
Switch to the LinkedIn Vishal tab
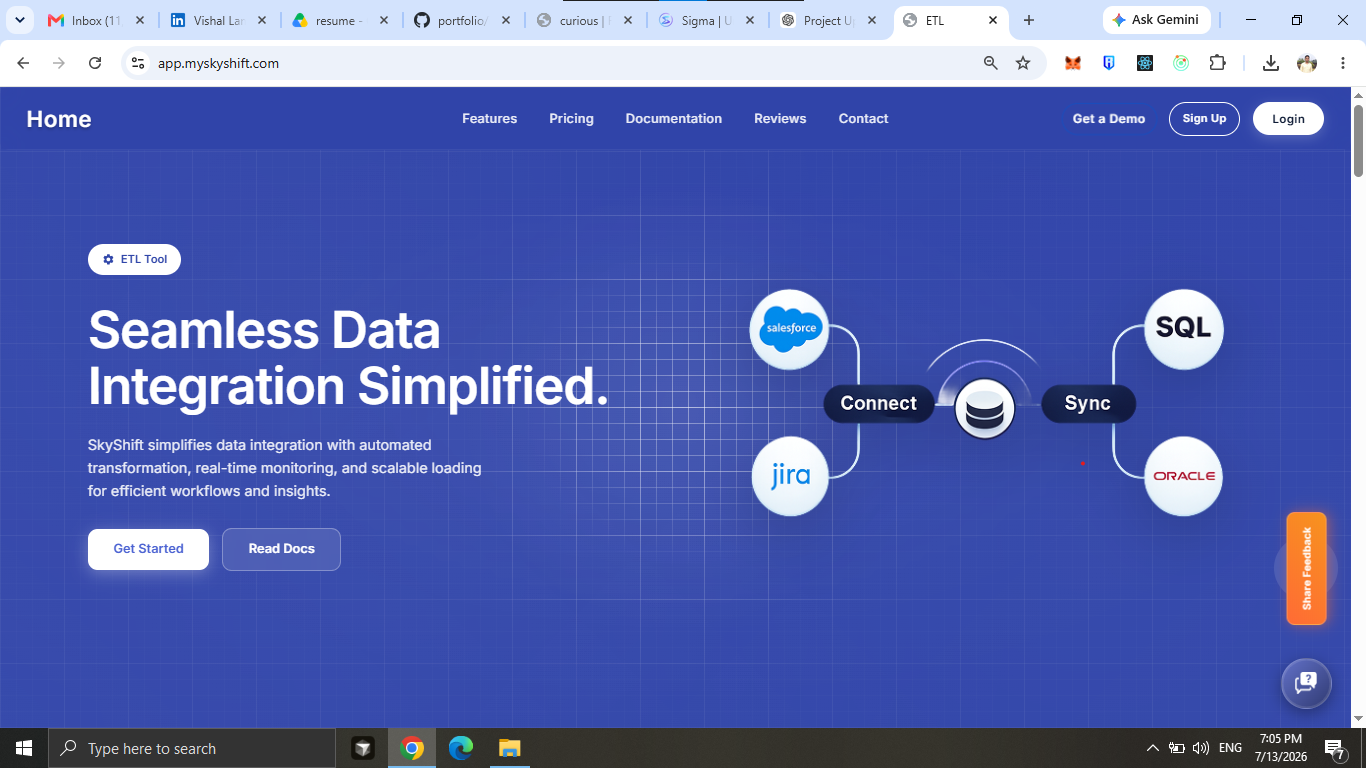click(220, 20)
